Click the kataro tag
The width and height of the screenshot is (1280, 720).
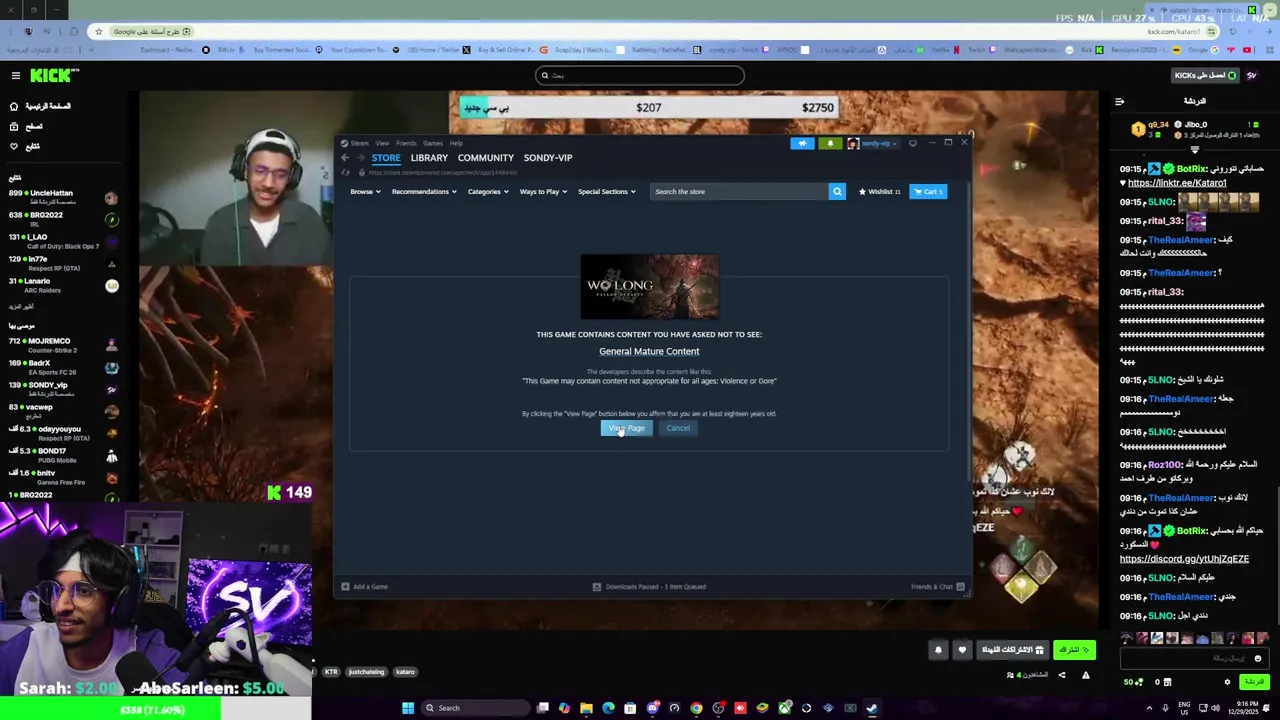[405, 672]
